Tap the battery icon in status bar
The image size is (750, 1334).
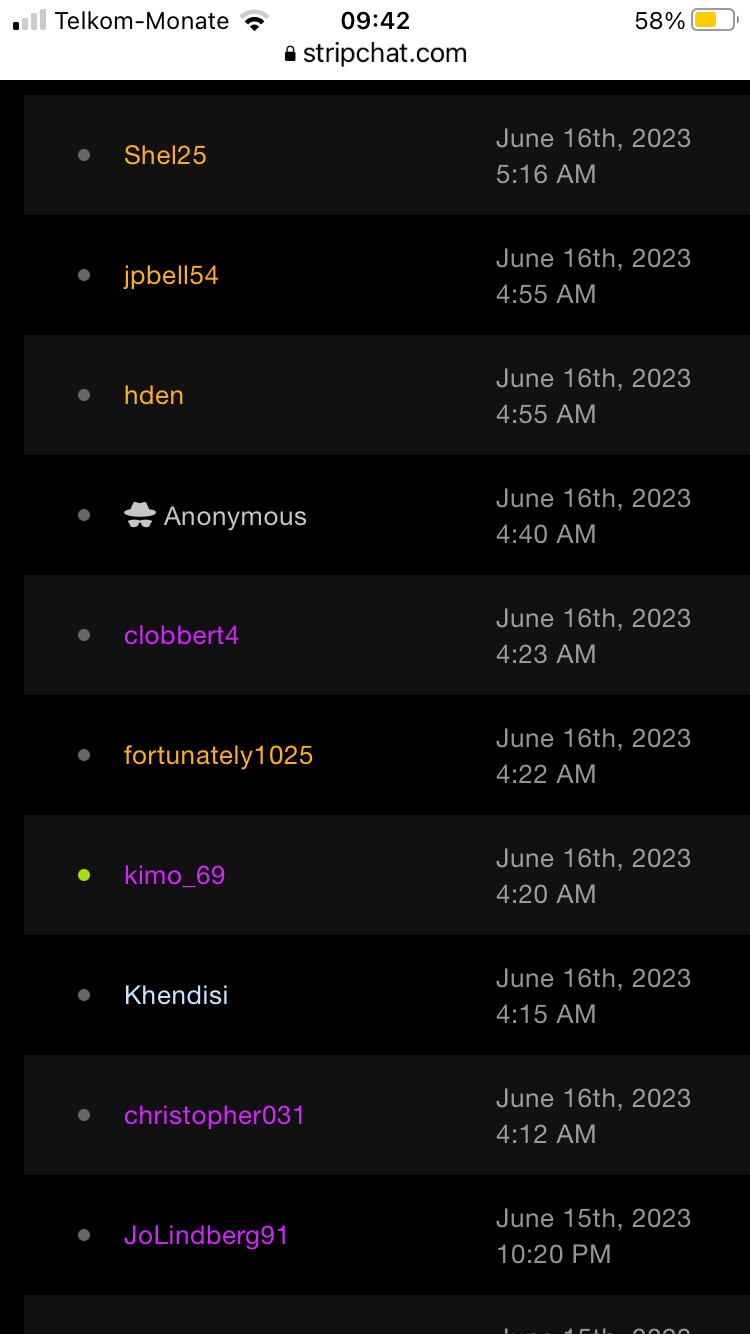[714, 21]
